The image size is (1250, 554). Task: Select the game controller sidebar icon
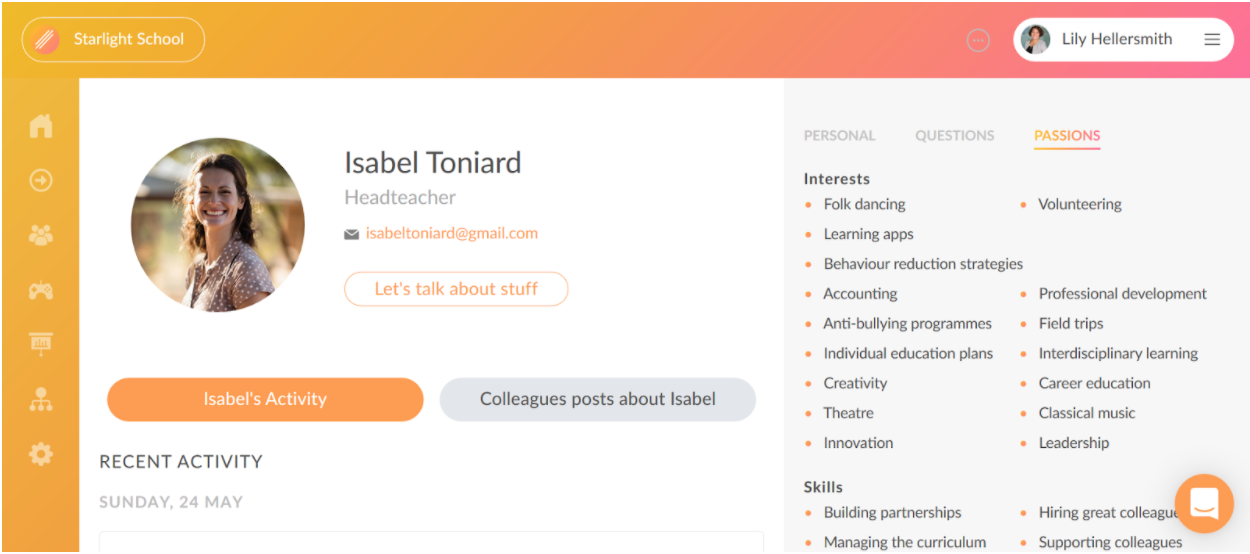pos(40,291)
